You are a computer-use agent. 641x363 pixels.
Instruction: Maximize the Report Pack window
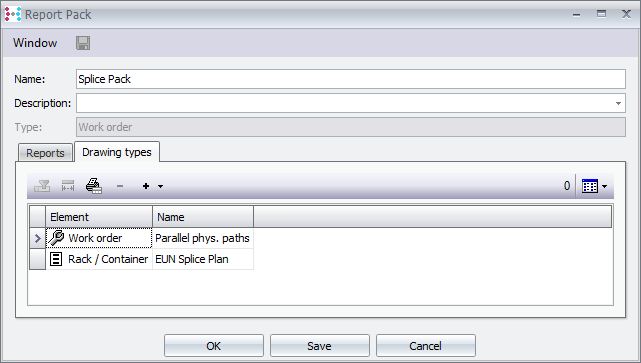coord(601,14)
